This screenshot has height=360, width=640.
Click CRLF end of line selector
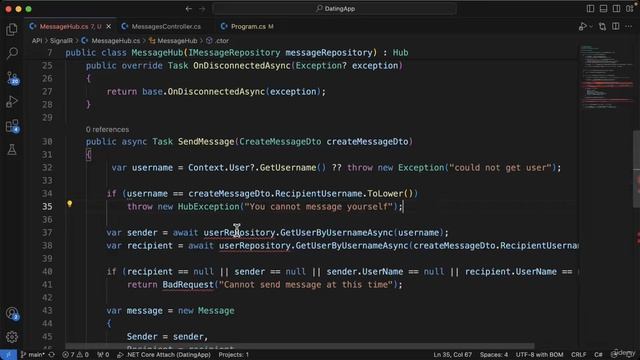[x=578, y=355]
